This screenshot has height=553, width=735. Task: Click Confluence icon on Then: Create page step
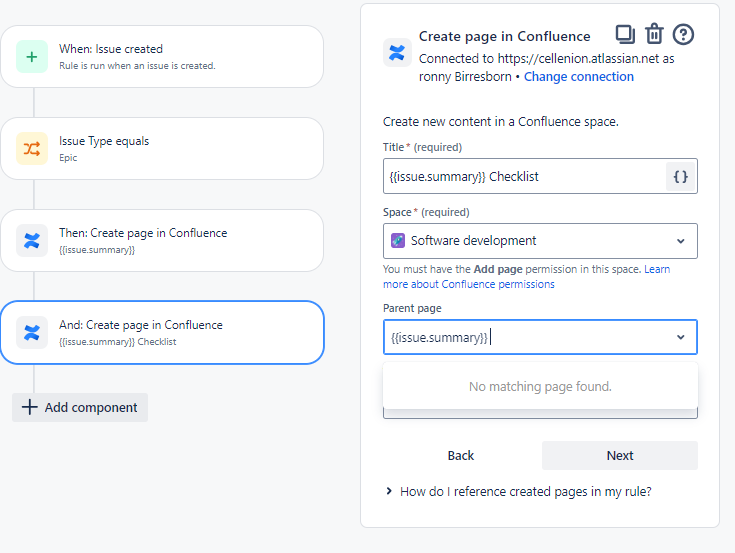pos(32,240)
